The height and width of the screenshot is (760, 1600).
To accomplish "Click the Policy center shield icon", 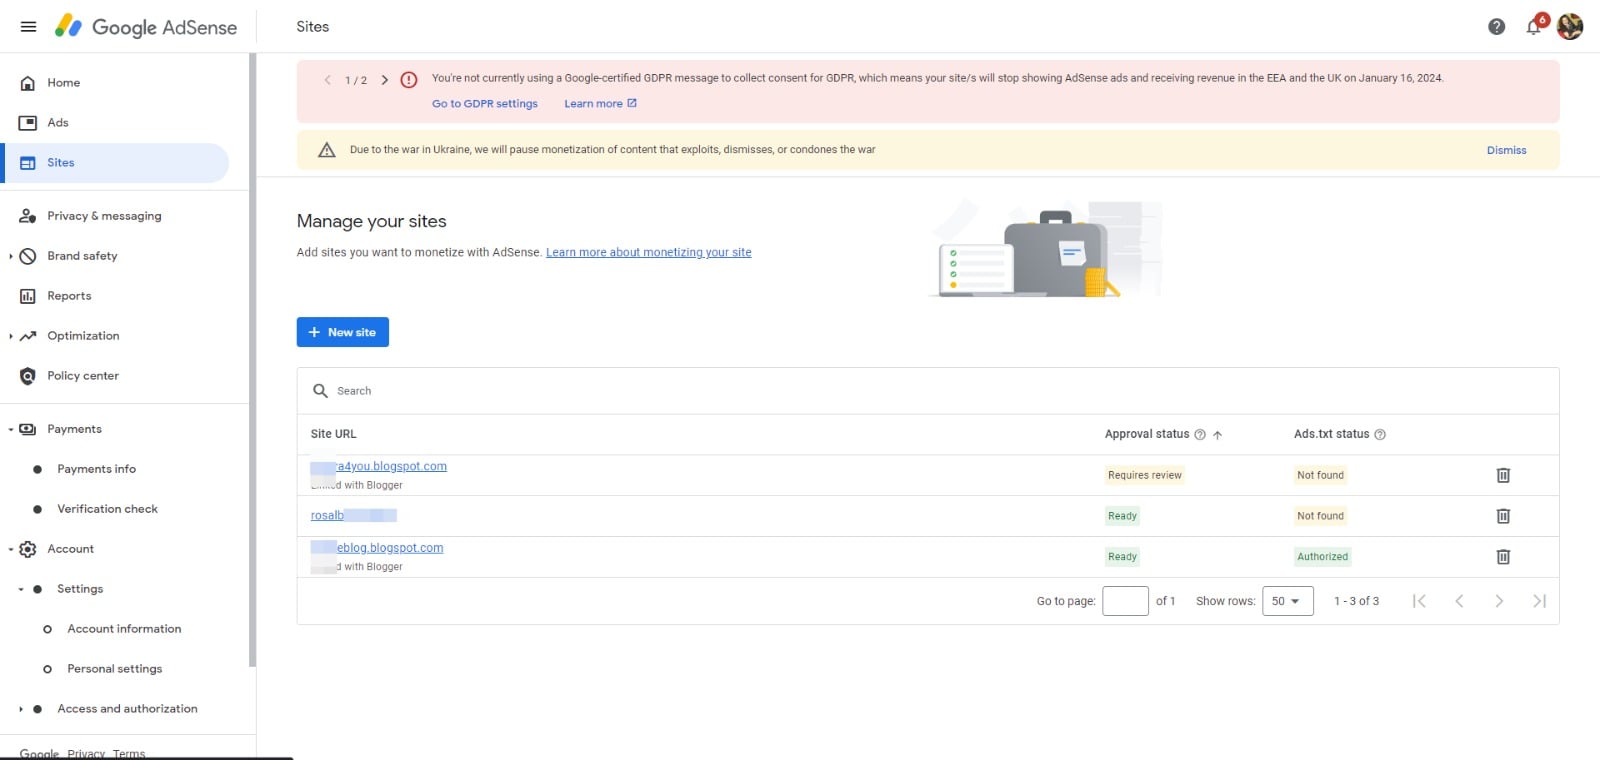I will pyautogui.click(x=28, y=376).
